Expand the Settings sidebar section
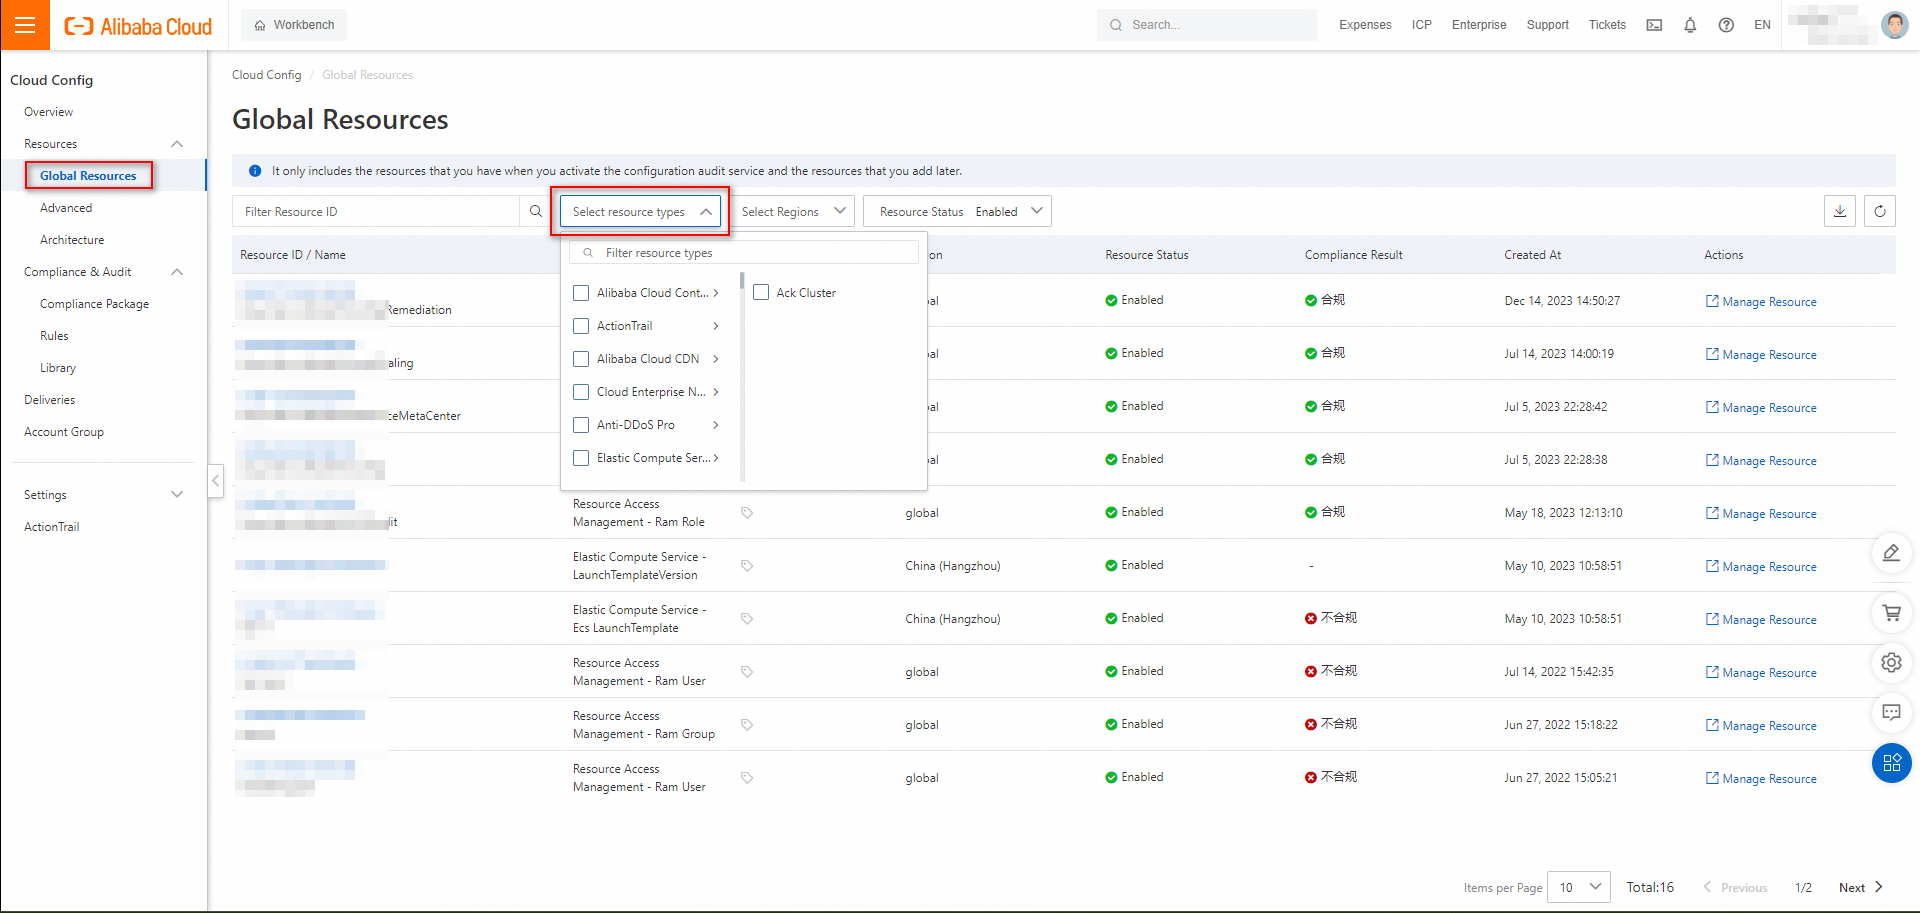The height and width of the screenshot is (913, 1920). point(177,495)
